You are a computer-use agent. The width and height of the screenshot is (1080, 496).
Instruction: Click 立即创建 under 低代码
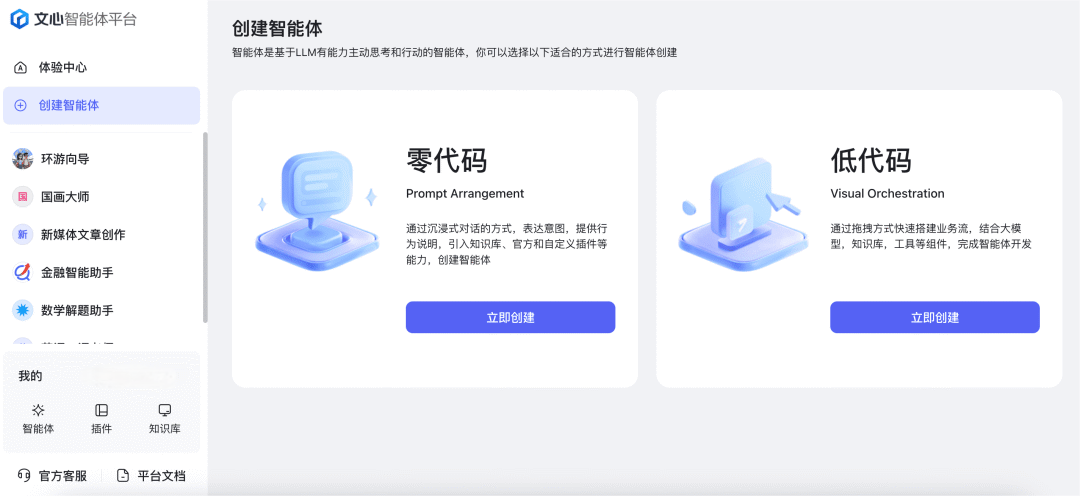coord(935,318)
